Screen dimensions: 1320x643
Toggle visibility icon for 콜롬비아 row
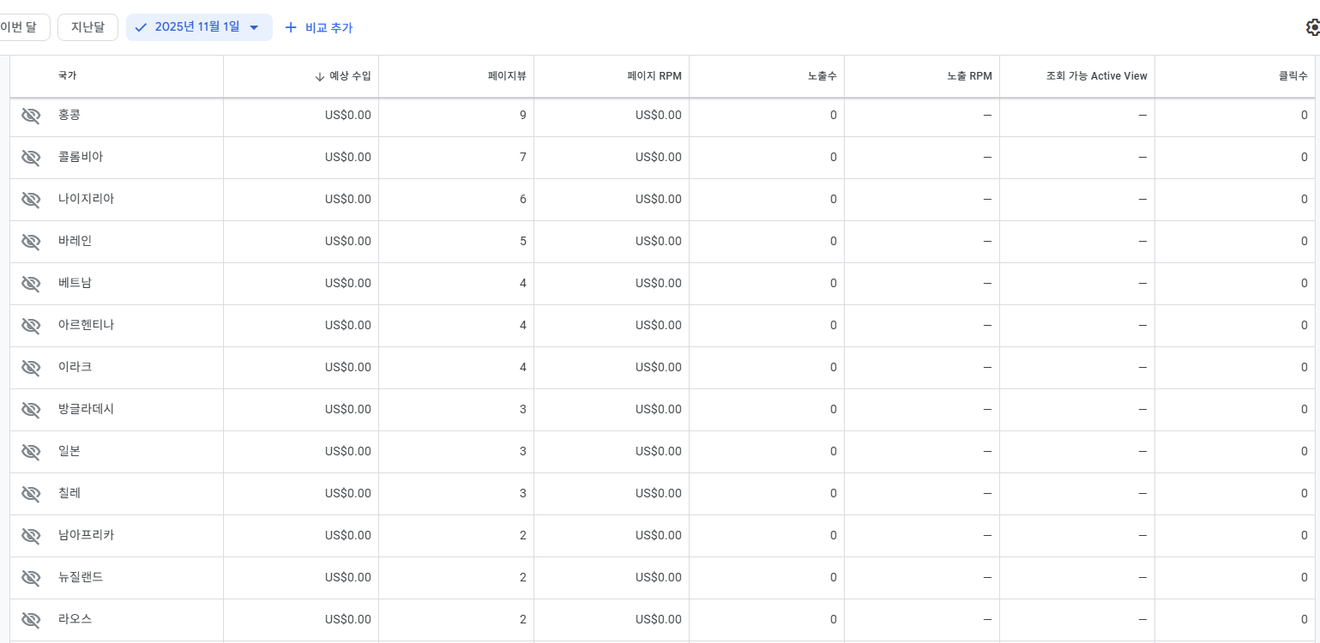(x=31, y=157)
